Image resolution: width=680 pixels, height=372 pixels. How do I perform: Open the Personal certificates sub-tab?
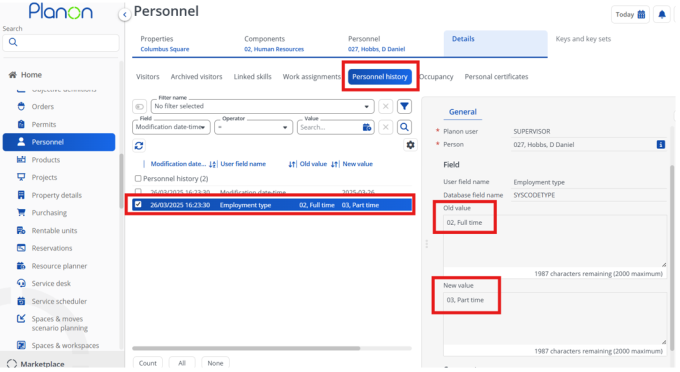point(496,77)
